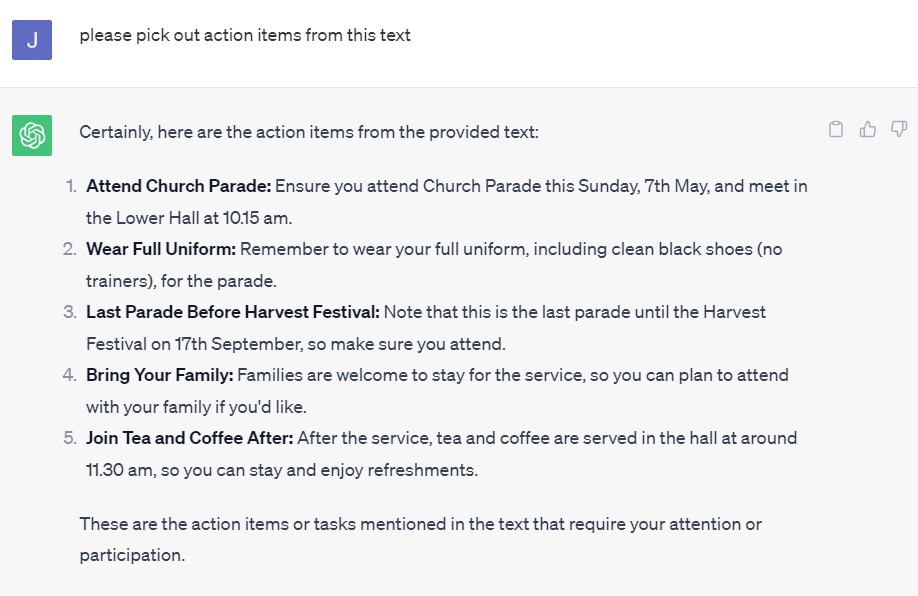
Task: Click list number 5 marker
Action: pos(70,438)
